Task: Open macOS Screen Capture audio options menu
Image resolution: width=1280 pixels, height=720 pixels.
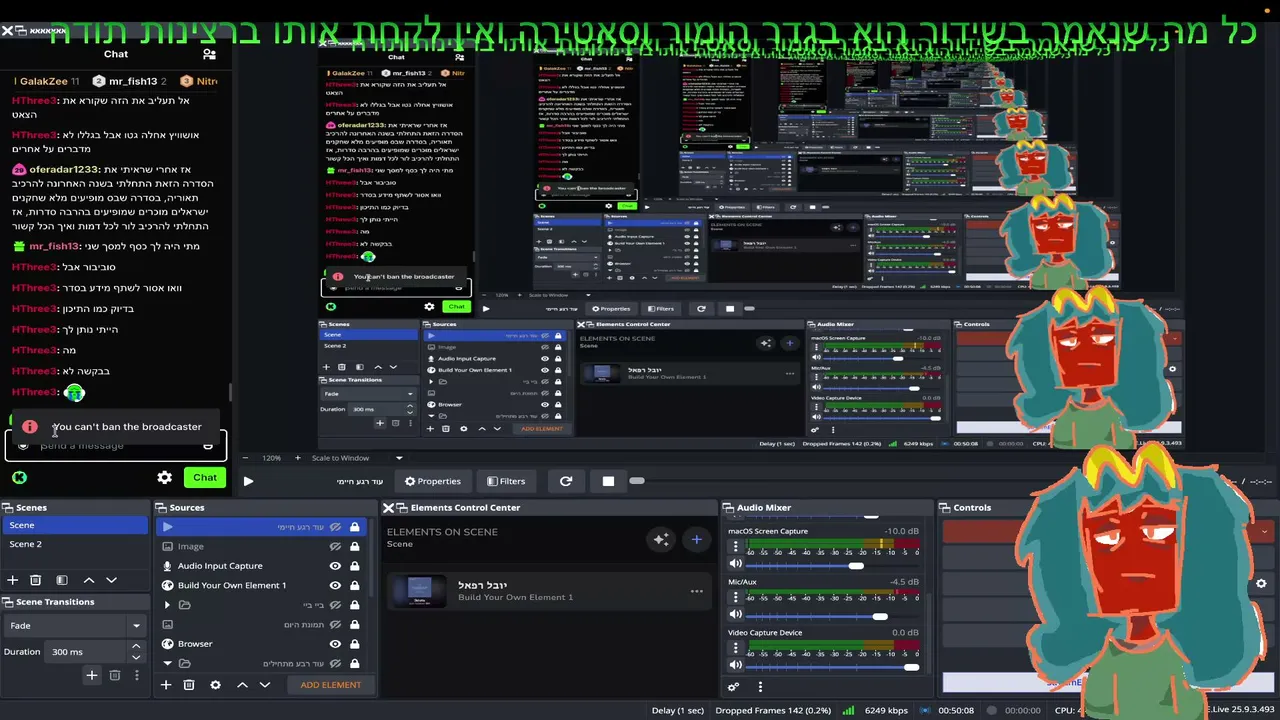Action: [736, 547]
